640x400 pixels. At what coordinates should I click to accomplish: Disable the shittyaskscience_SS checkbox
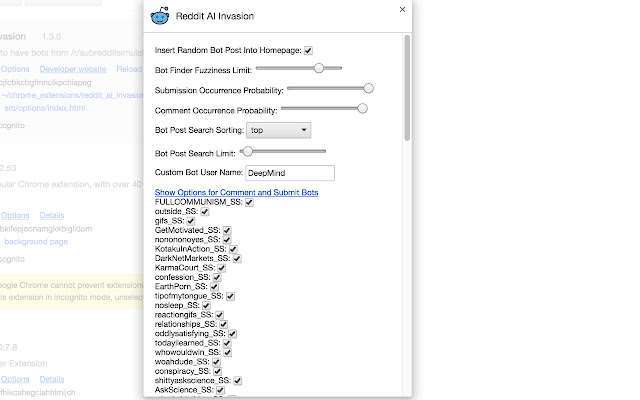[238, 380]
